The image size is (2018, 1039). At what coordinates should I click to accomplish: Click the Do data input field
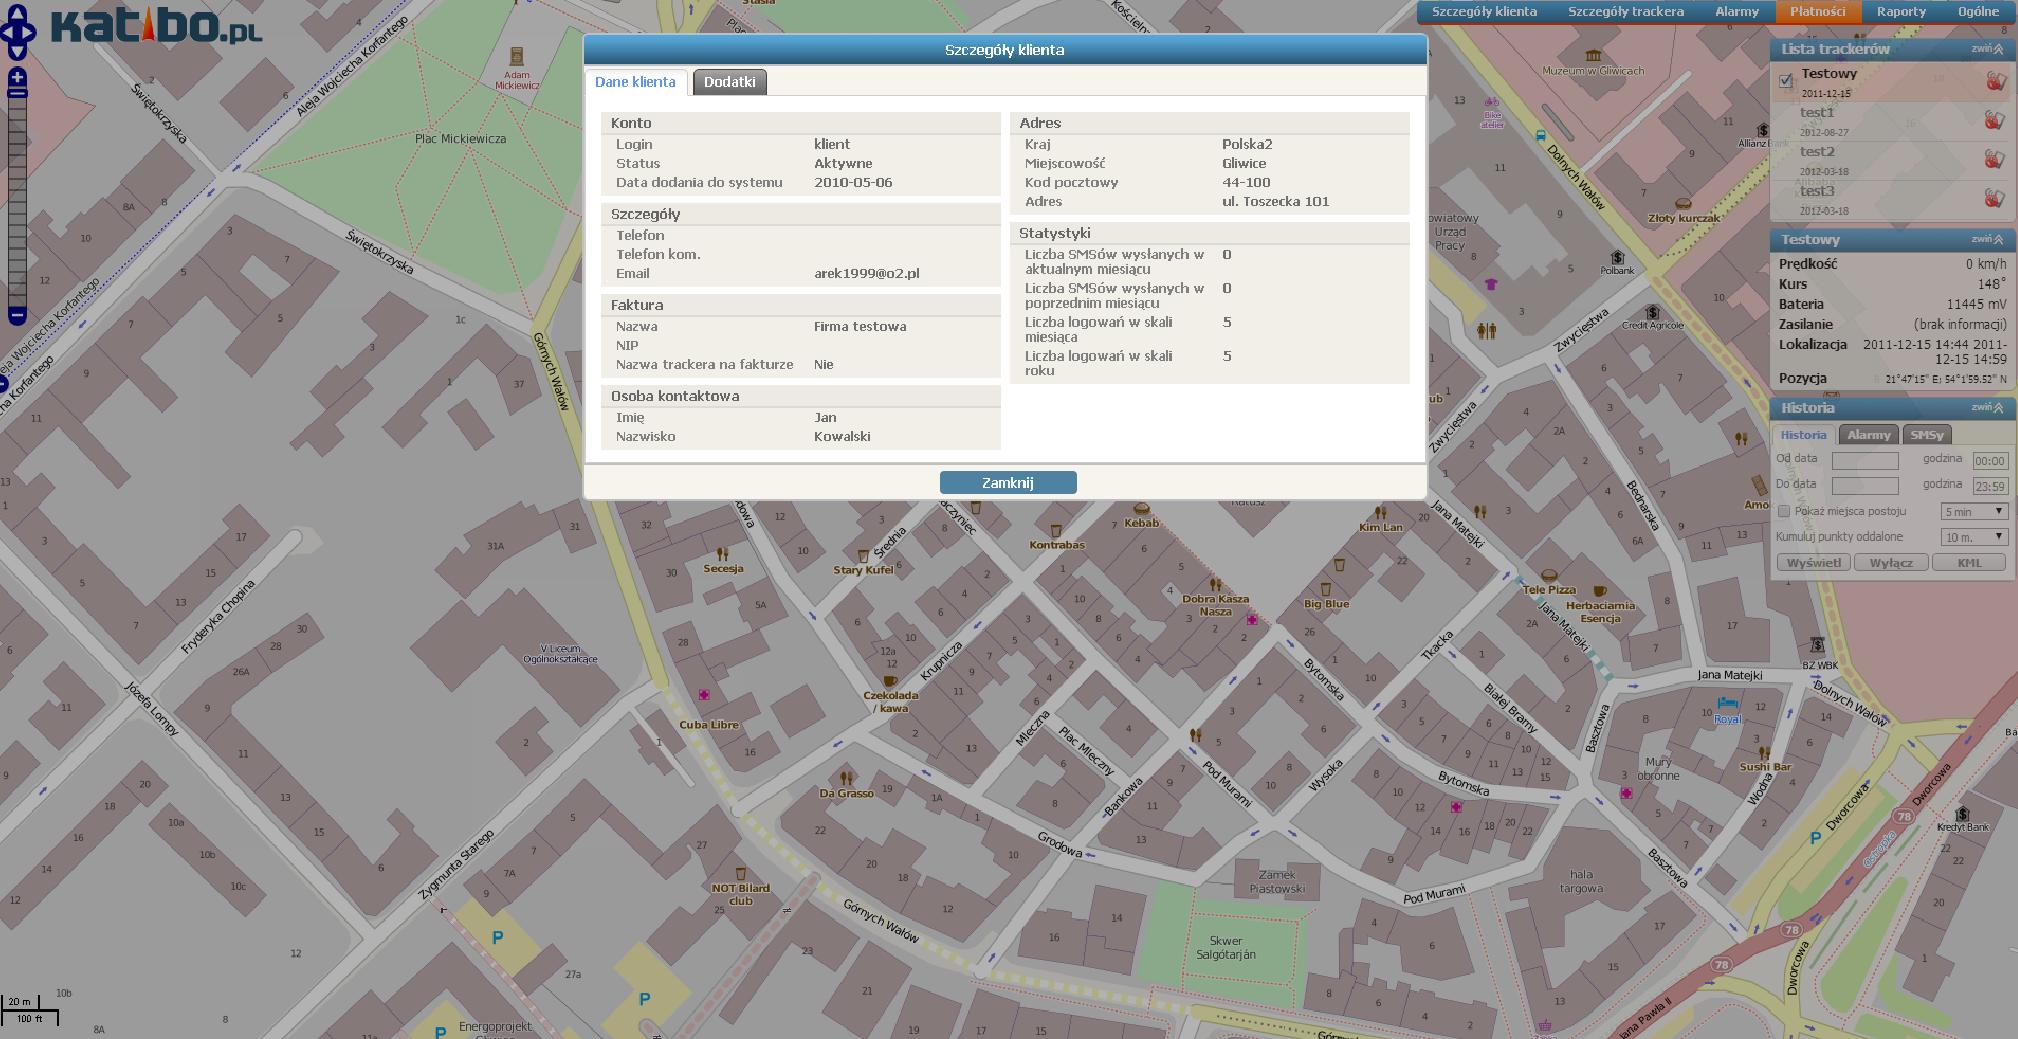pos(1865,486)
